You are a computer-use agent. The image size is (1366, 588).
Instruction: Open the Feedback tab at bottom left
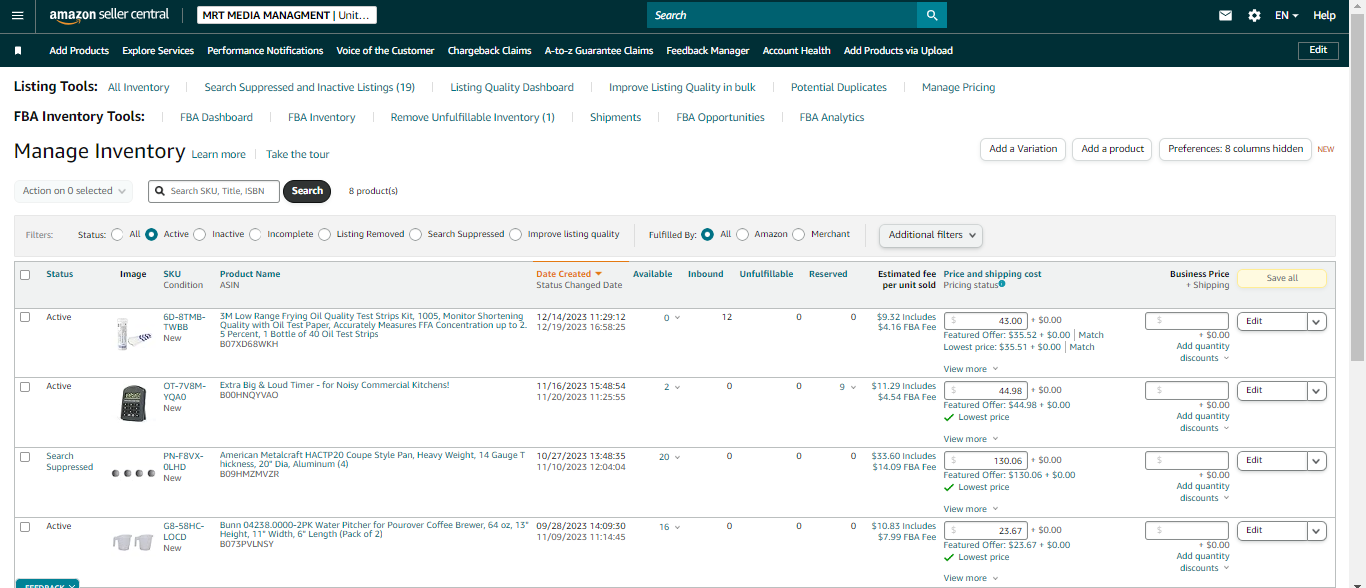point(47,584)
